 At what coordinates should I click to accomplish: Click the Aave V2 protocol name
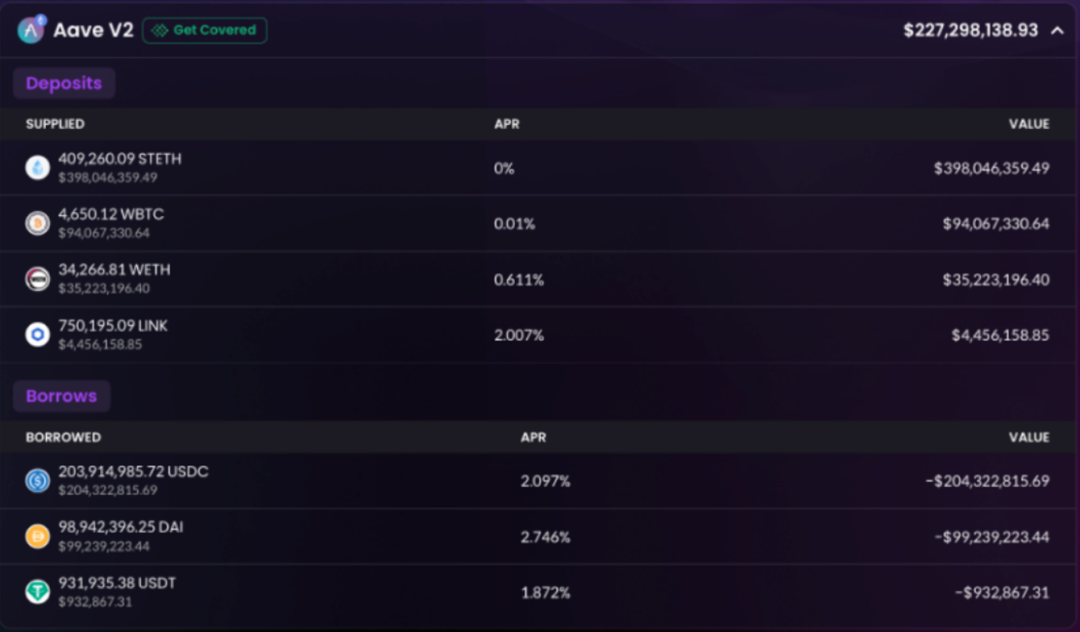tap(93, 30)
